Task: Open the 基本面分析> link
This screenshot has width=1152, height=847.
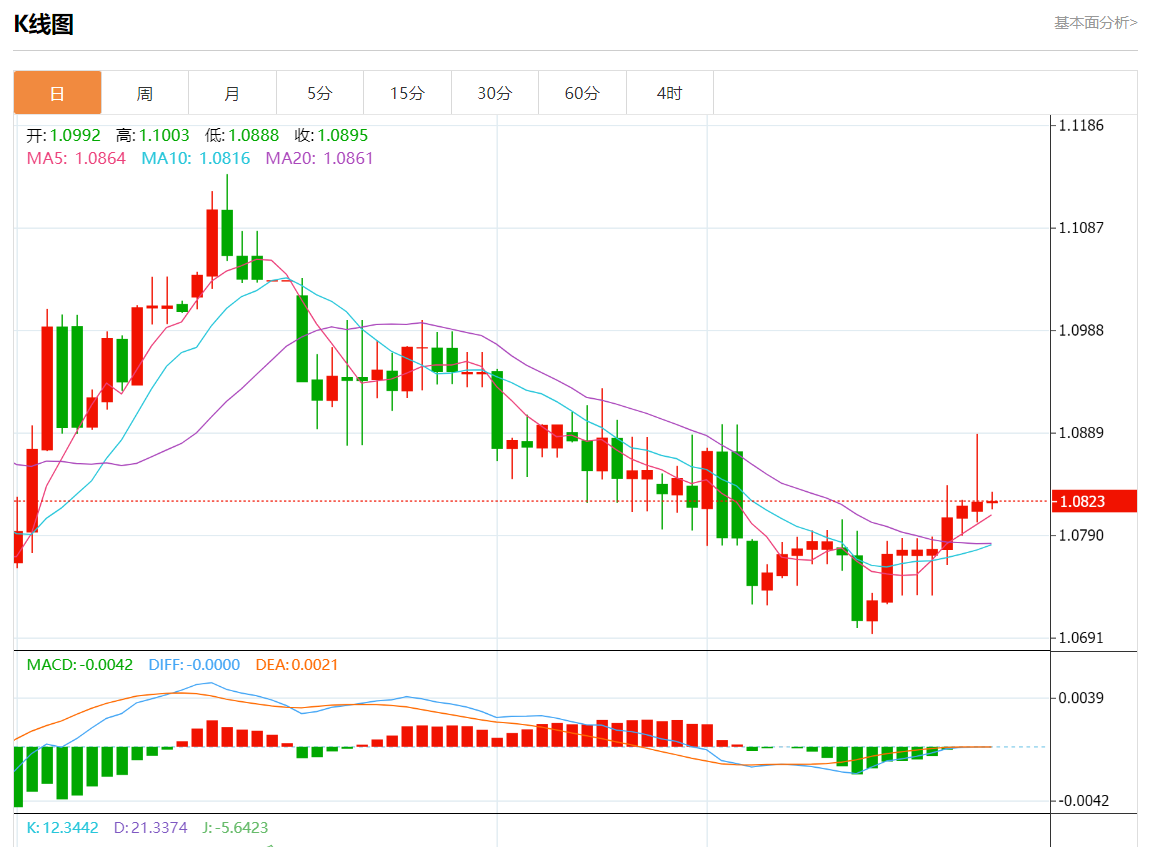Action: click(x=1095, y=23)
